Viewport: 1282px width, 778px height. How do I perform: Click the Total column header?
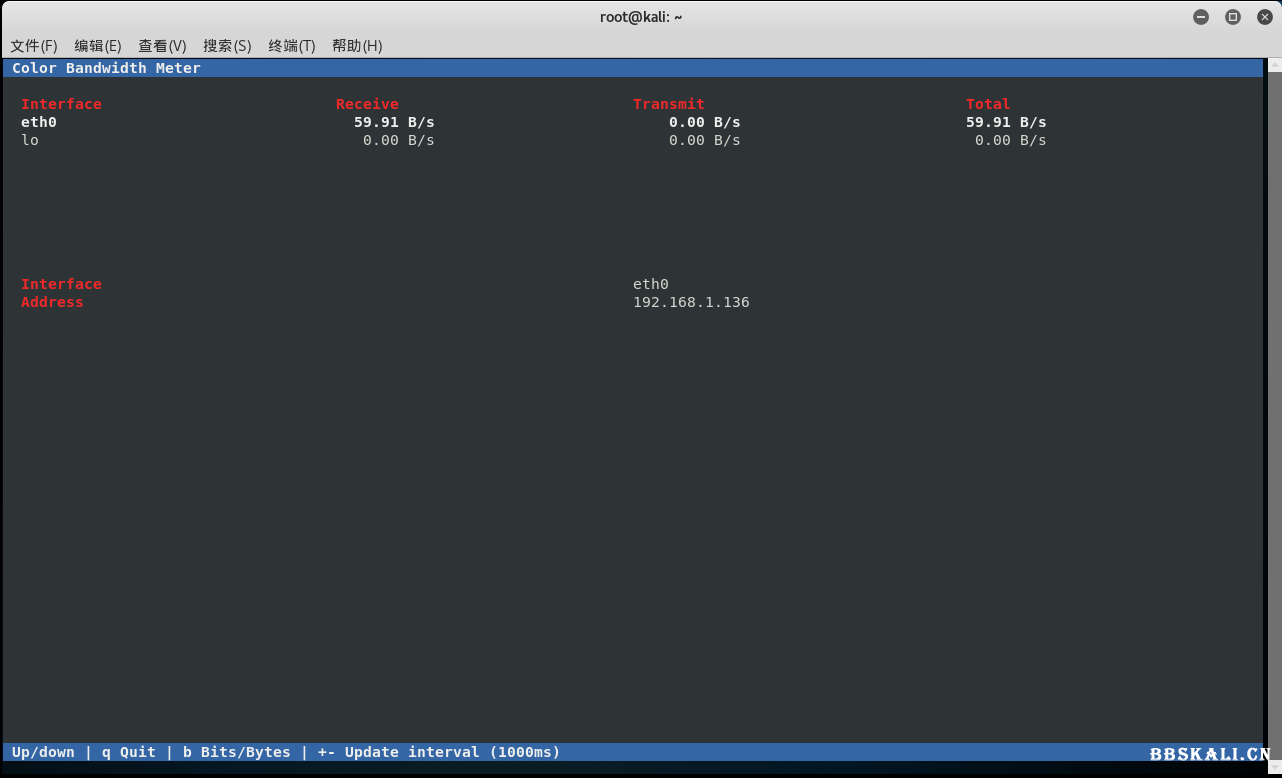pos(987,104)
